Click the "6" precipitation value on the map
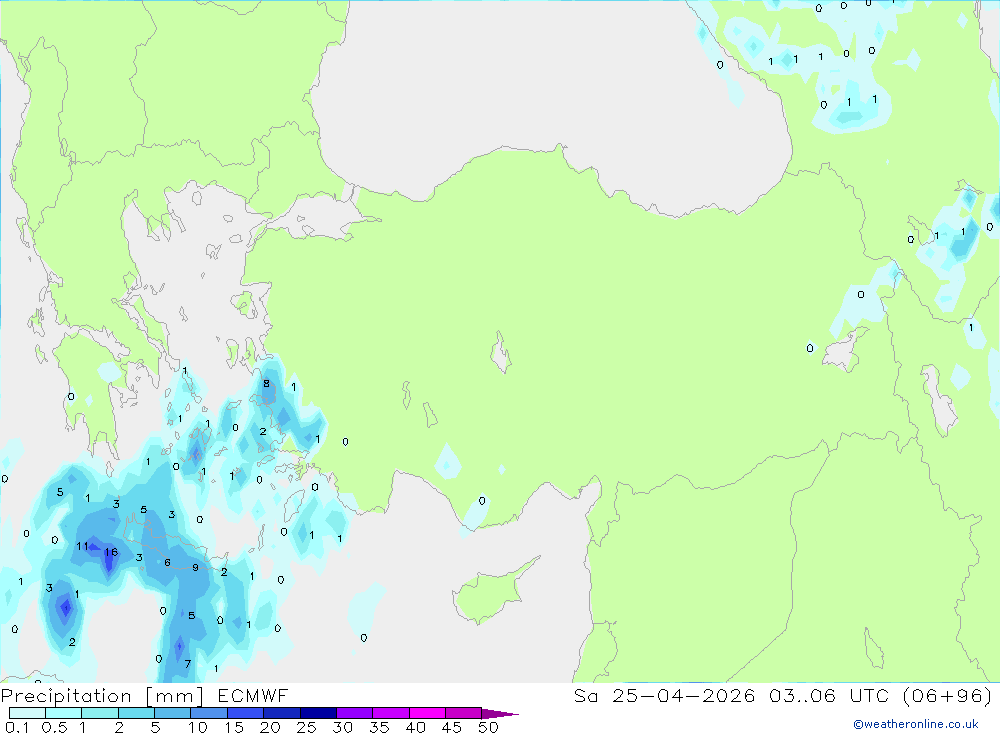This screenshot has width=1000, height=733. click(x=167, y=562)
